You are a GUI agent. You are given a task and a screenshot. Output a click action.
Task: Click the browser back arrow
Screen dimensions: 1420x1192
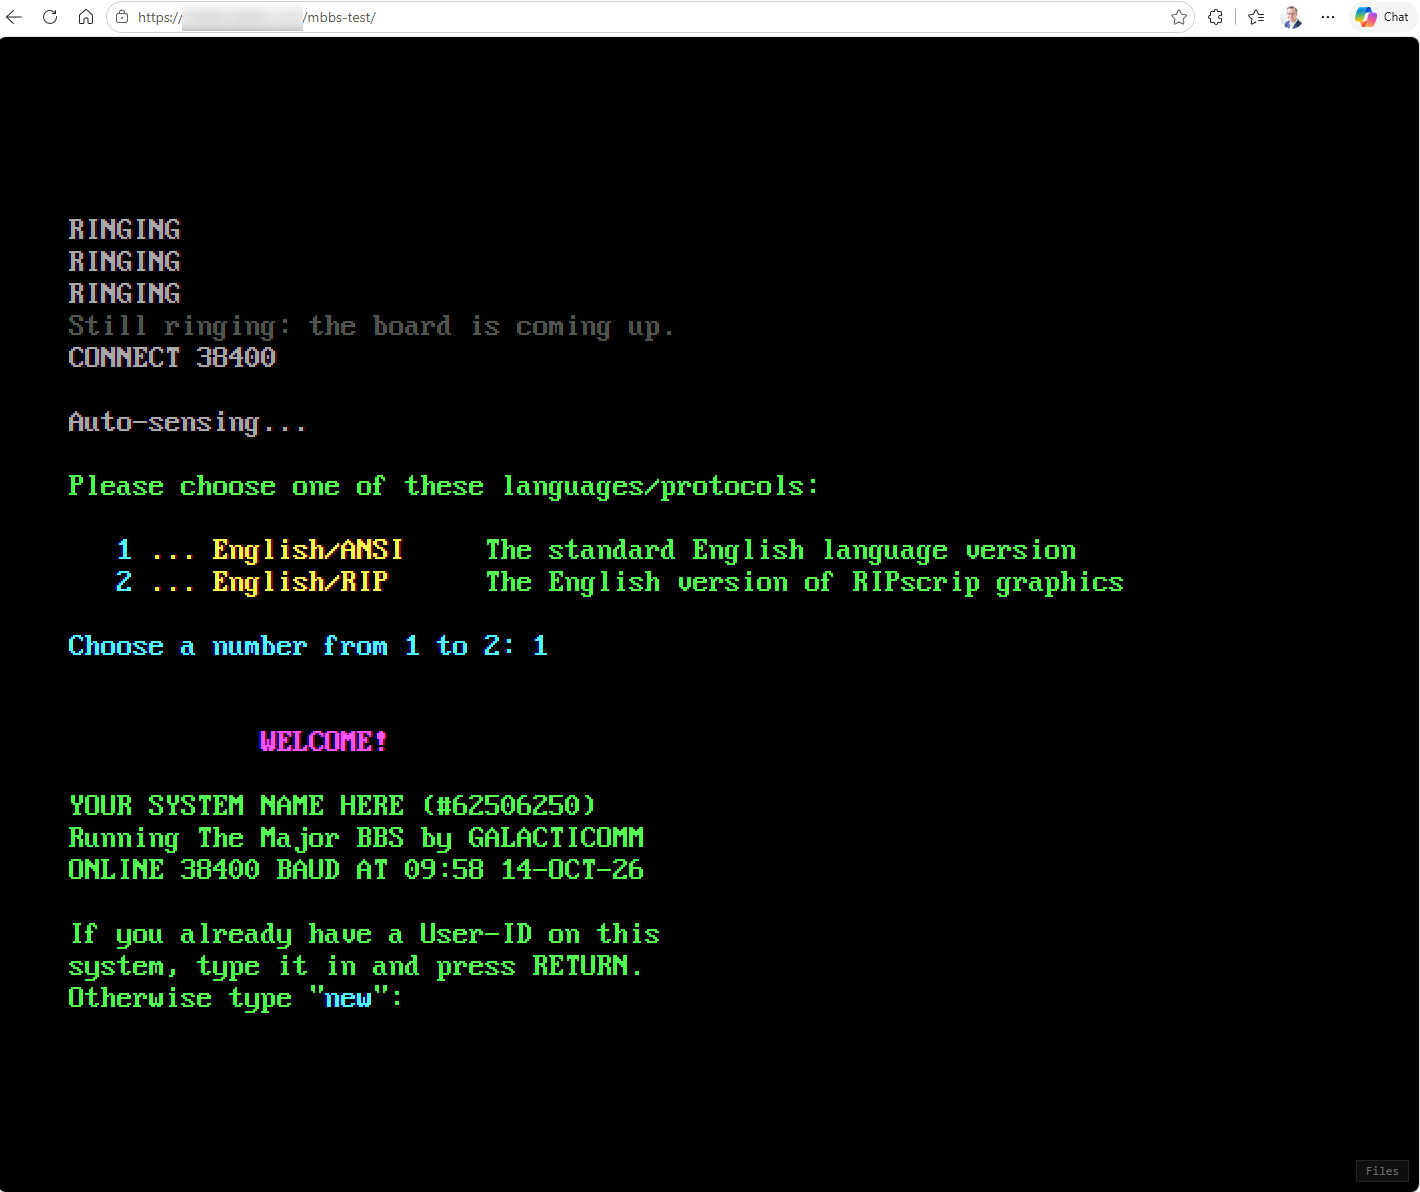14,17
